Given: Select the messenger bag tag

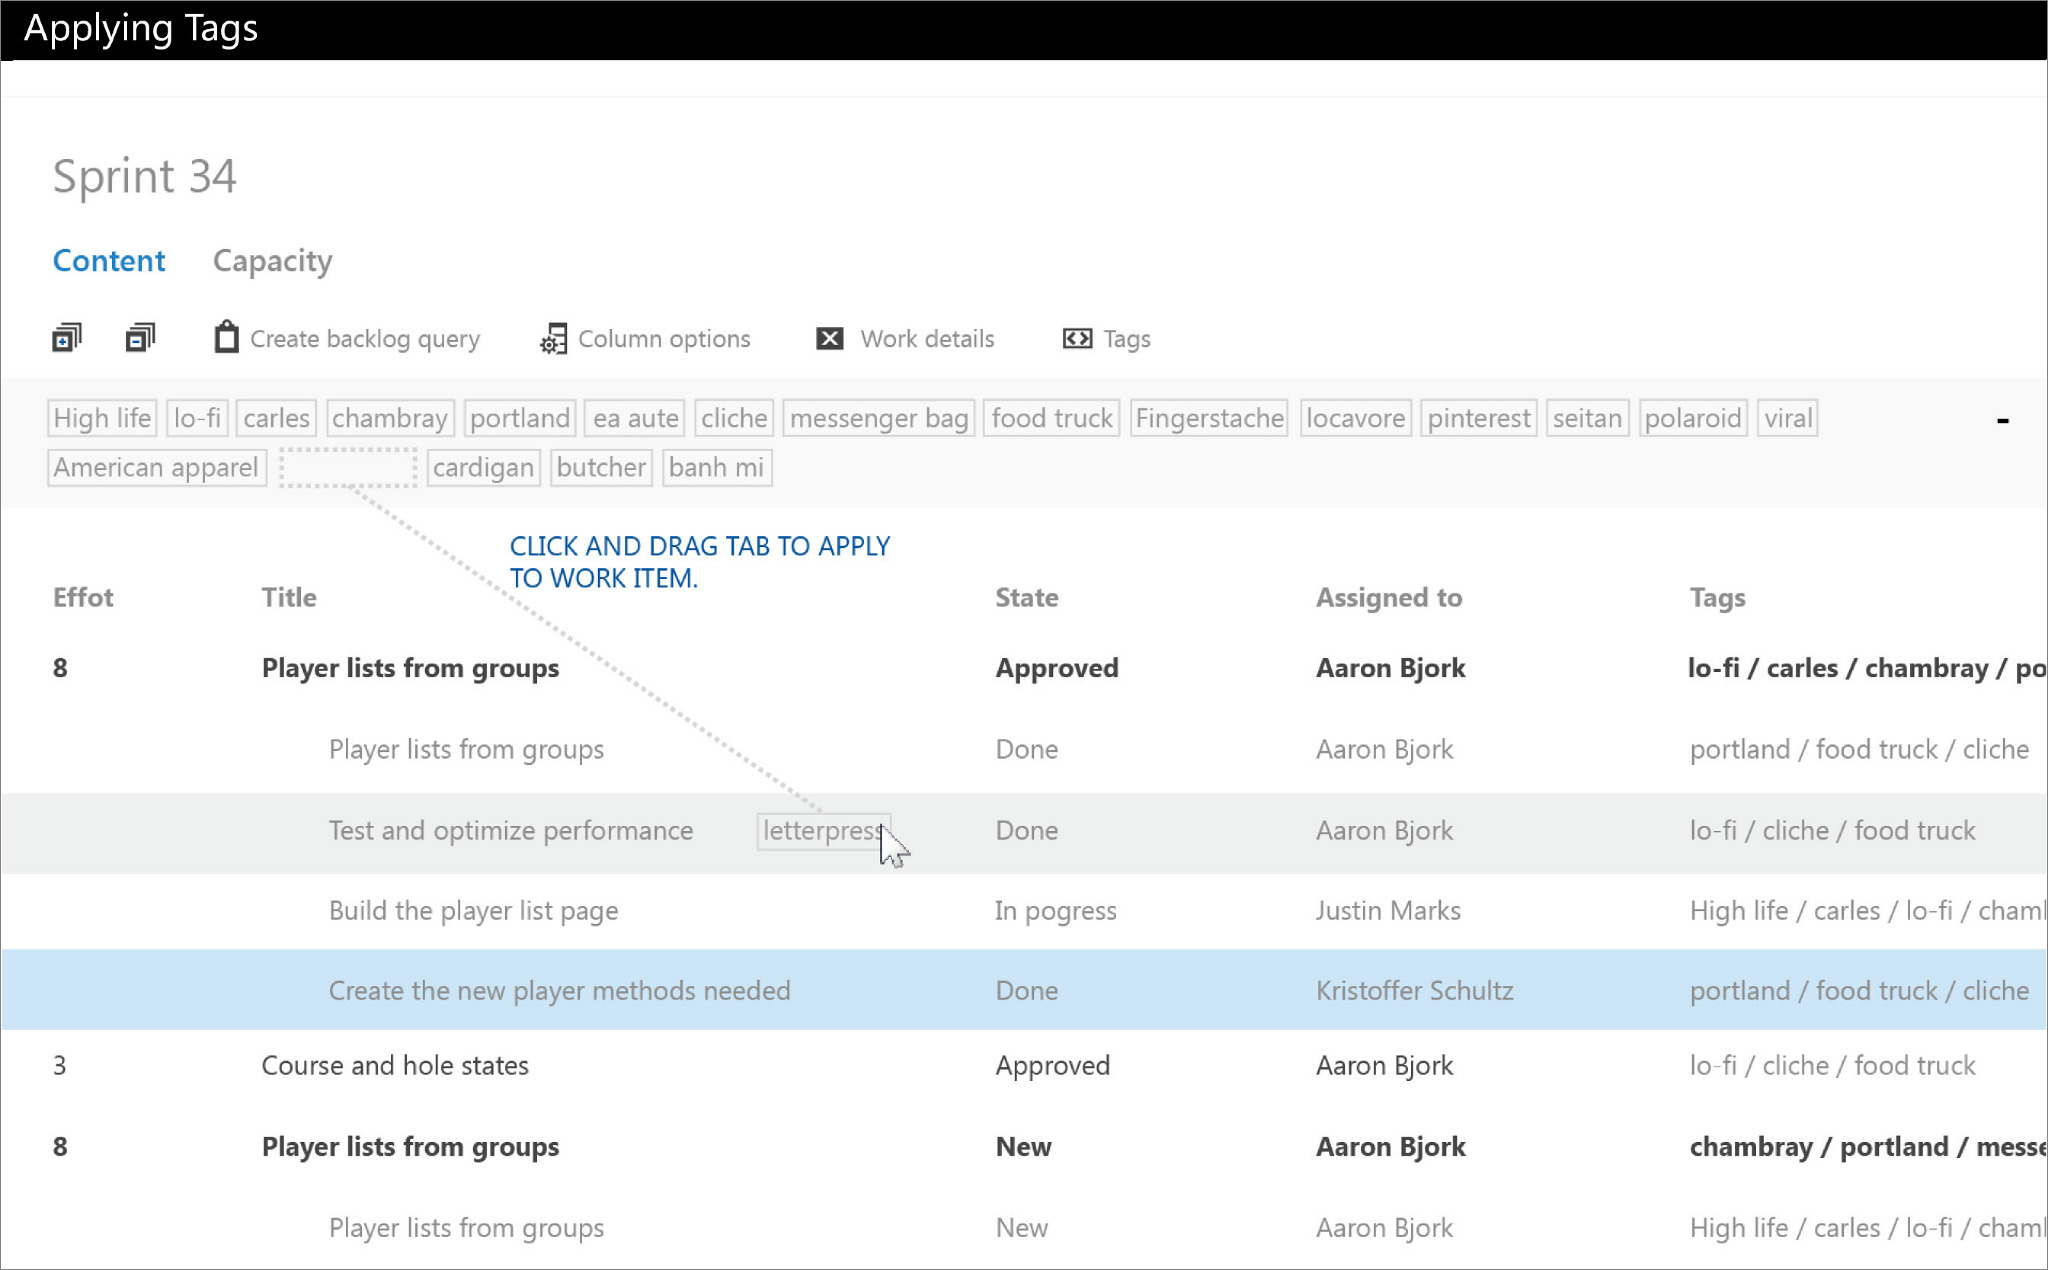Looking at the screenshot, I should (x=879, y=418).
